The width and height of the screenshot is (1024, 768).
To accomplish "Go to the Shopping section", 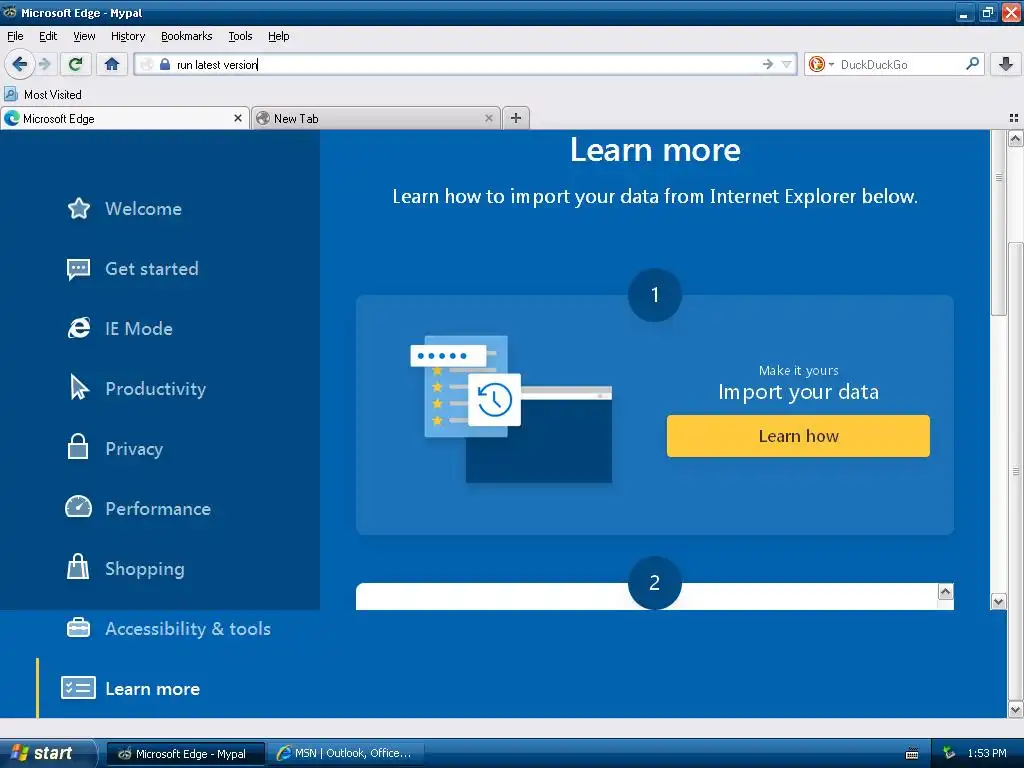I will click(x=145, y=569).
